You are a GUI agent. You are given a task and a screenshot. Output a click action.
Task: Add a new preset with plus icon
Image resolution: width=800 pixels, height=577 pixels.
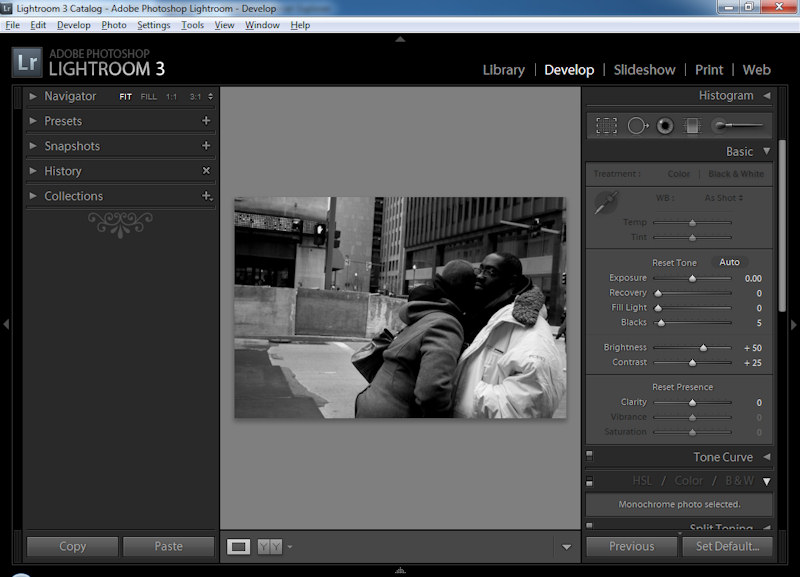tap(206, 121)
